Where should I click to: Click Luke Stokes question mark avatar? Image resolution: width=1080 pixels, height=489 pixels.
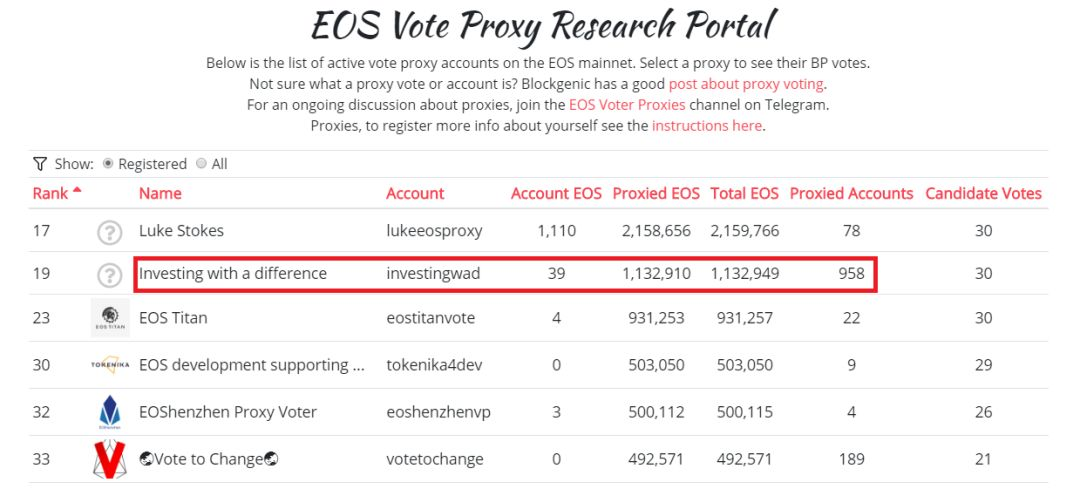coord(110,233)
